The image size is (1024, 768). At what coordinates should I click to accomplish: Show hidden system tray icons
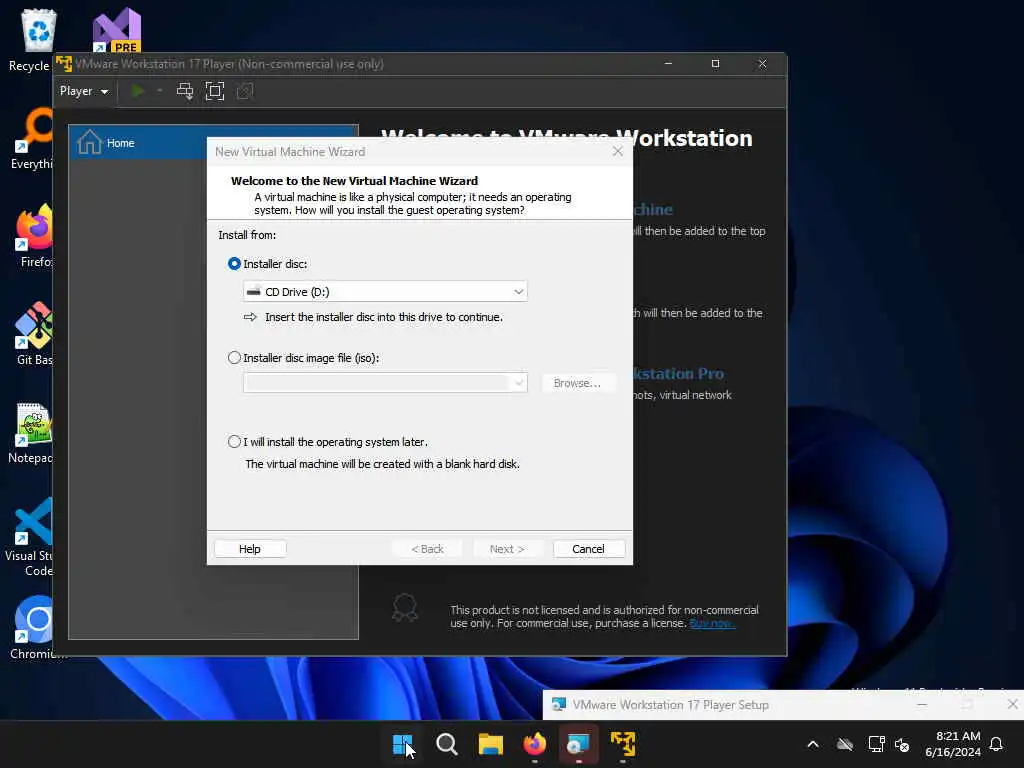click(813, 744)
